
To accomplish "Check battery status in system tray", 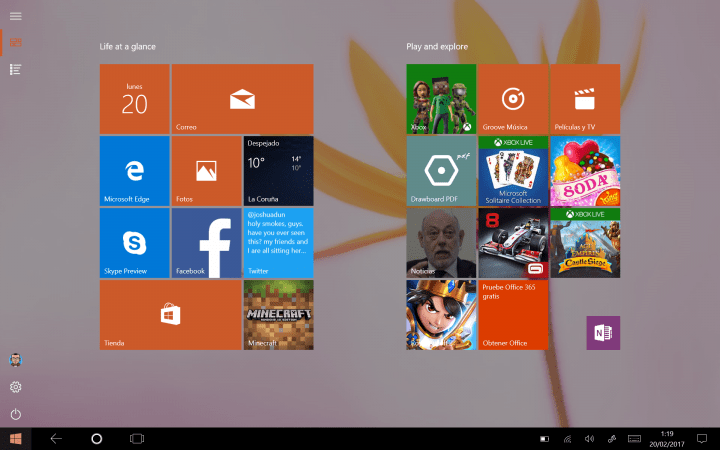I will coord(545,439).
